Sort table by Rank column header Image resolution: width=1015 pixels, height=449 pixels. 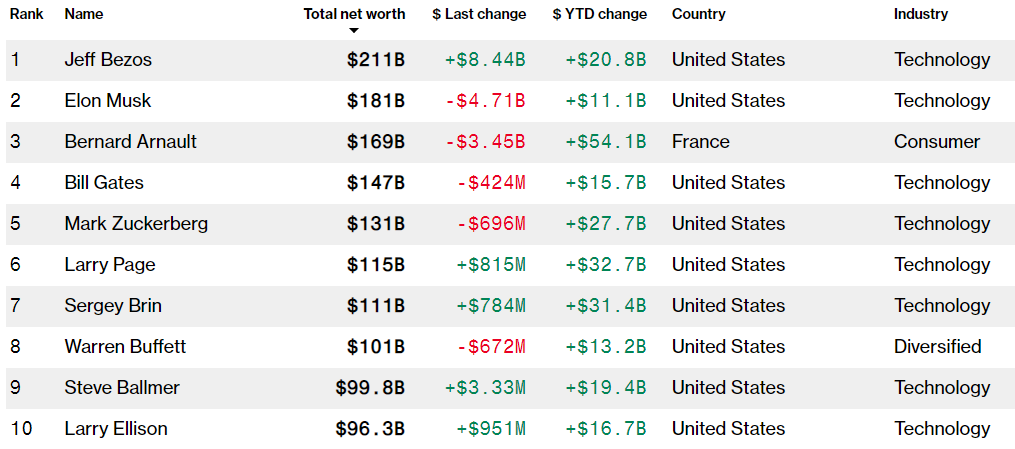click(x=26, y=14)
